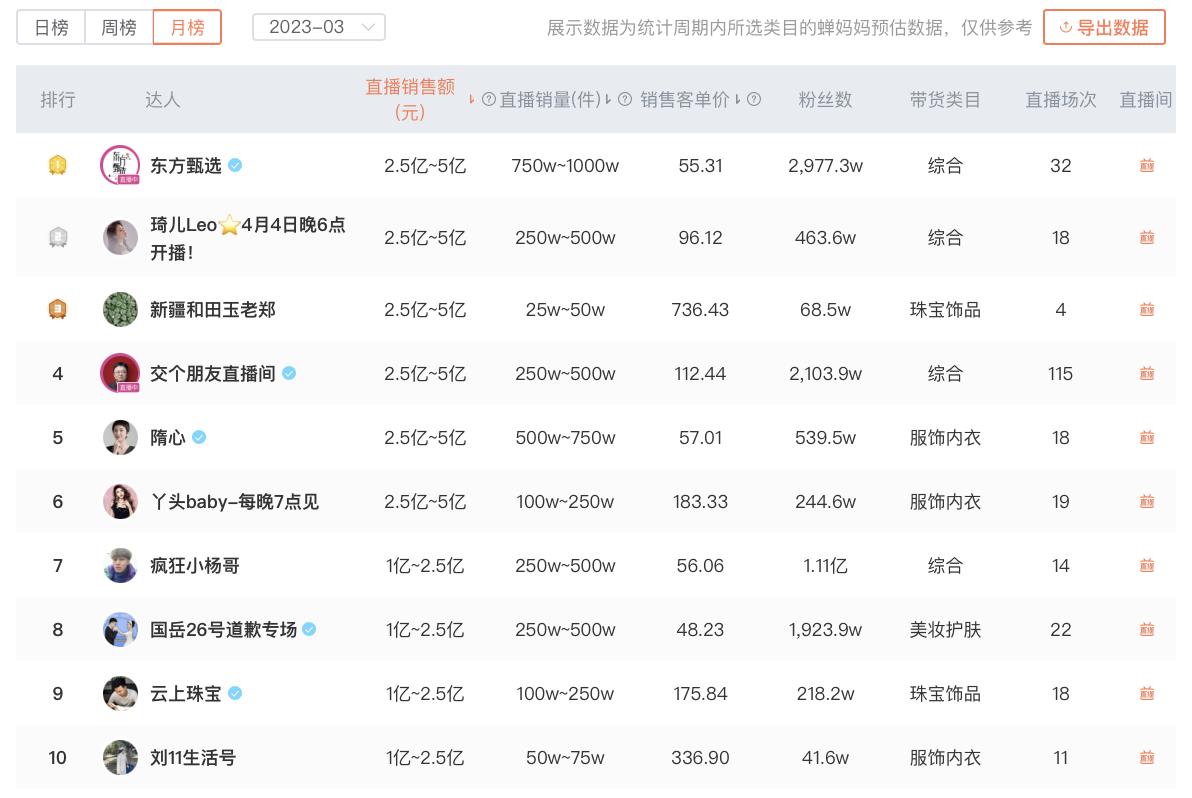Click 736.43 price cell for 新疆和田玉老郑
Viewport: 1192px width, 798px height.
[x=700, y=310]
